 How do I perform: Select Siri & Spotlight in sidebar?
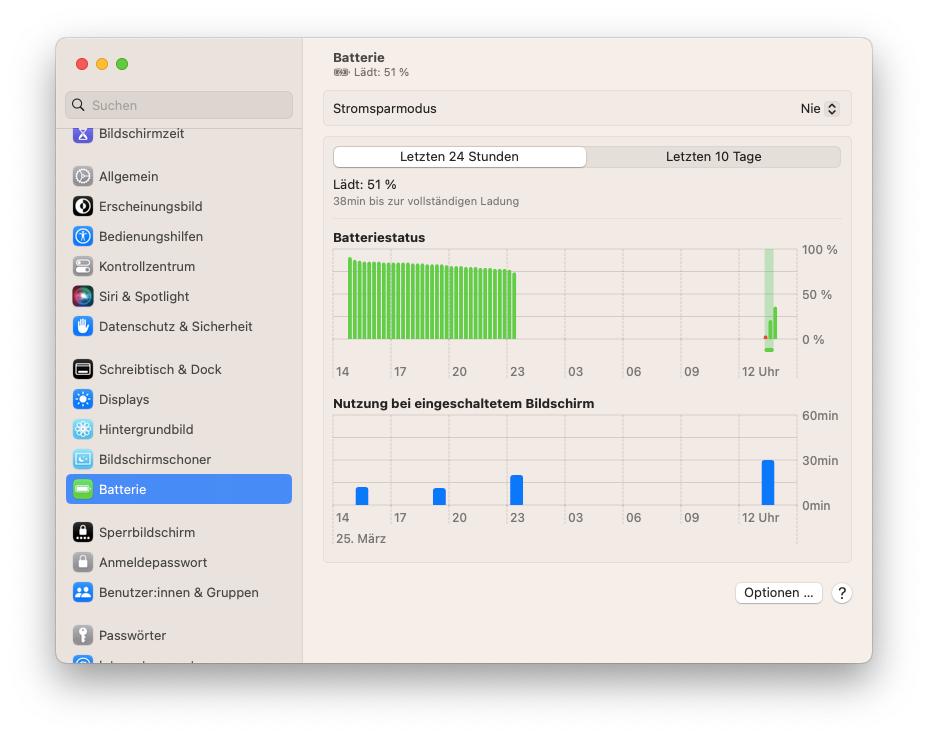tap(179, 297)
